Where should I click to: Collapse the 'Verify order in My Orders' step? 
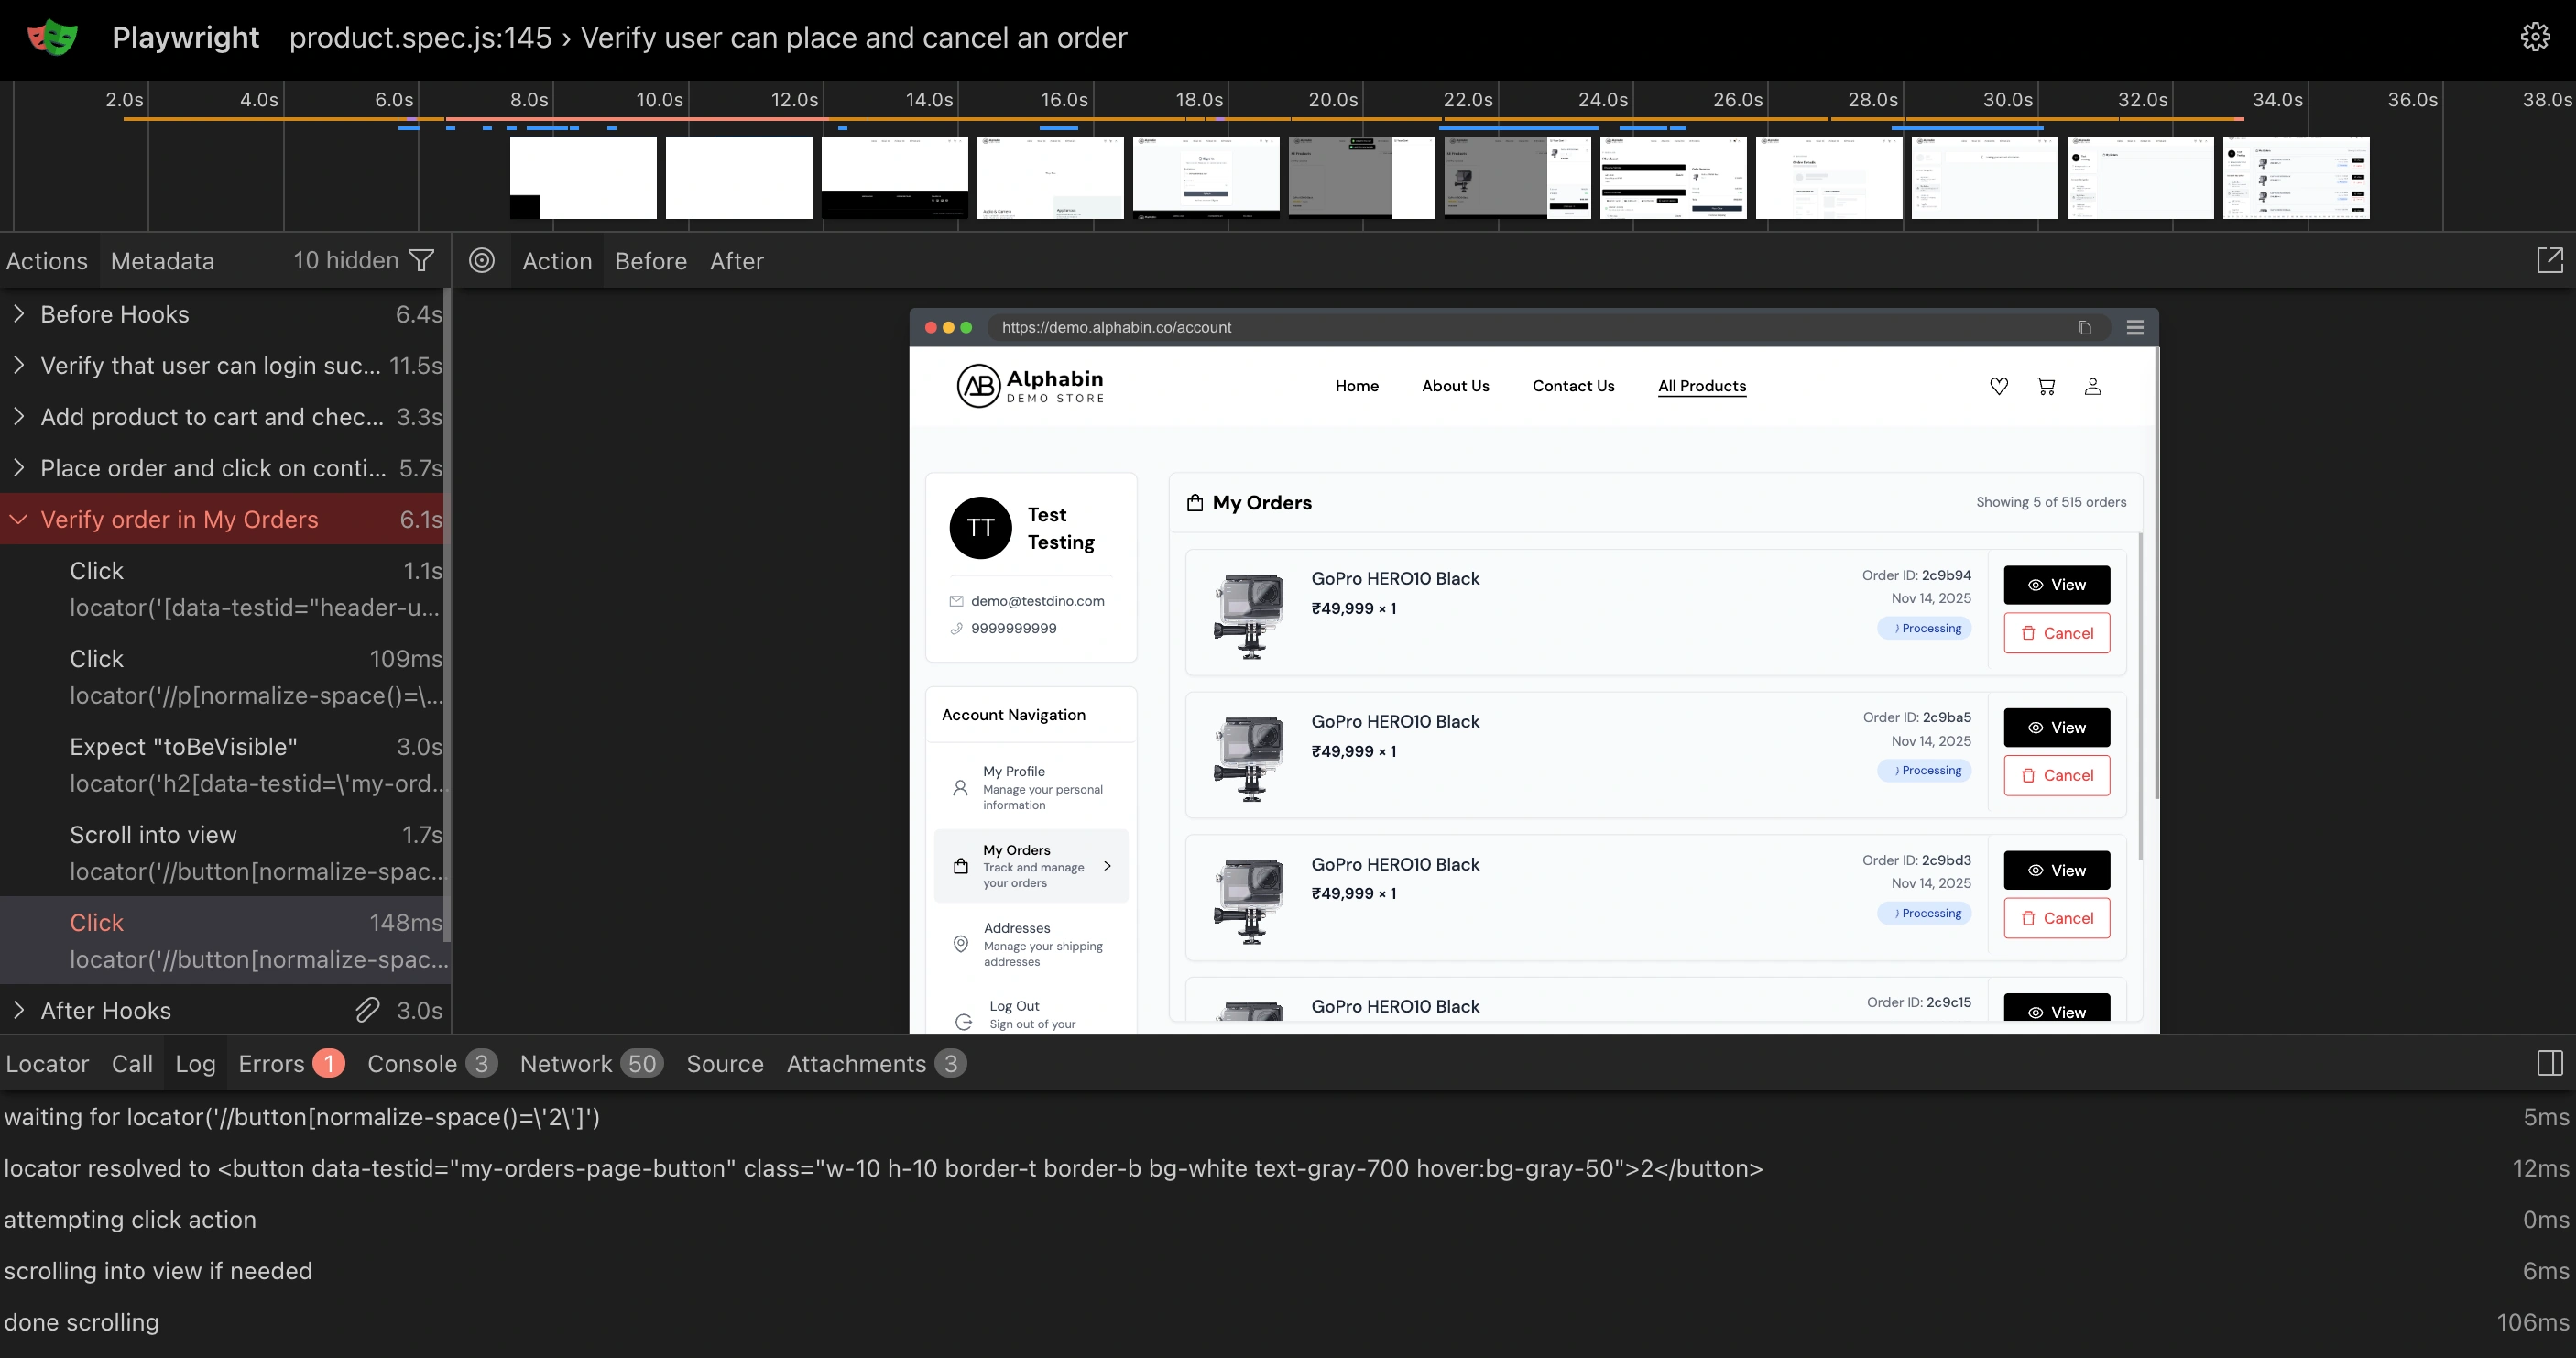[x=17, y=519]
